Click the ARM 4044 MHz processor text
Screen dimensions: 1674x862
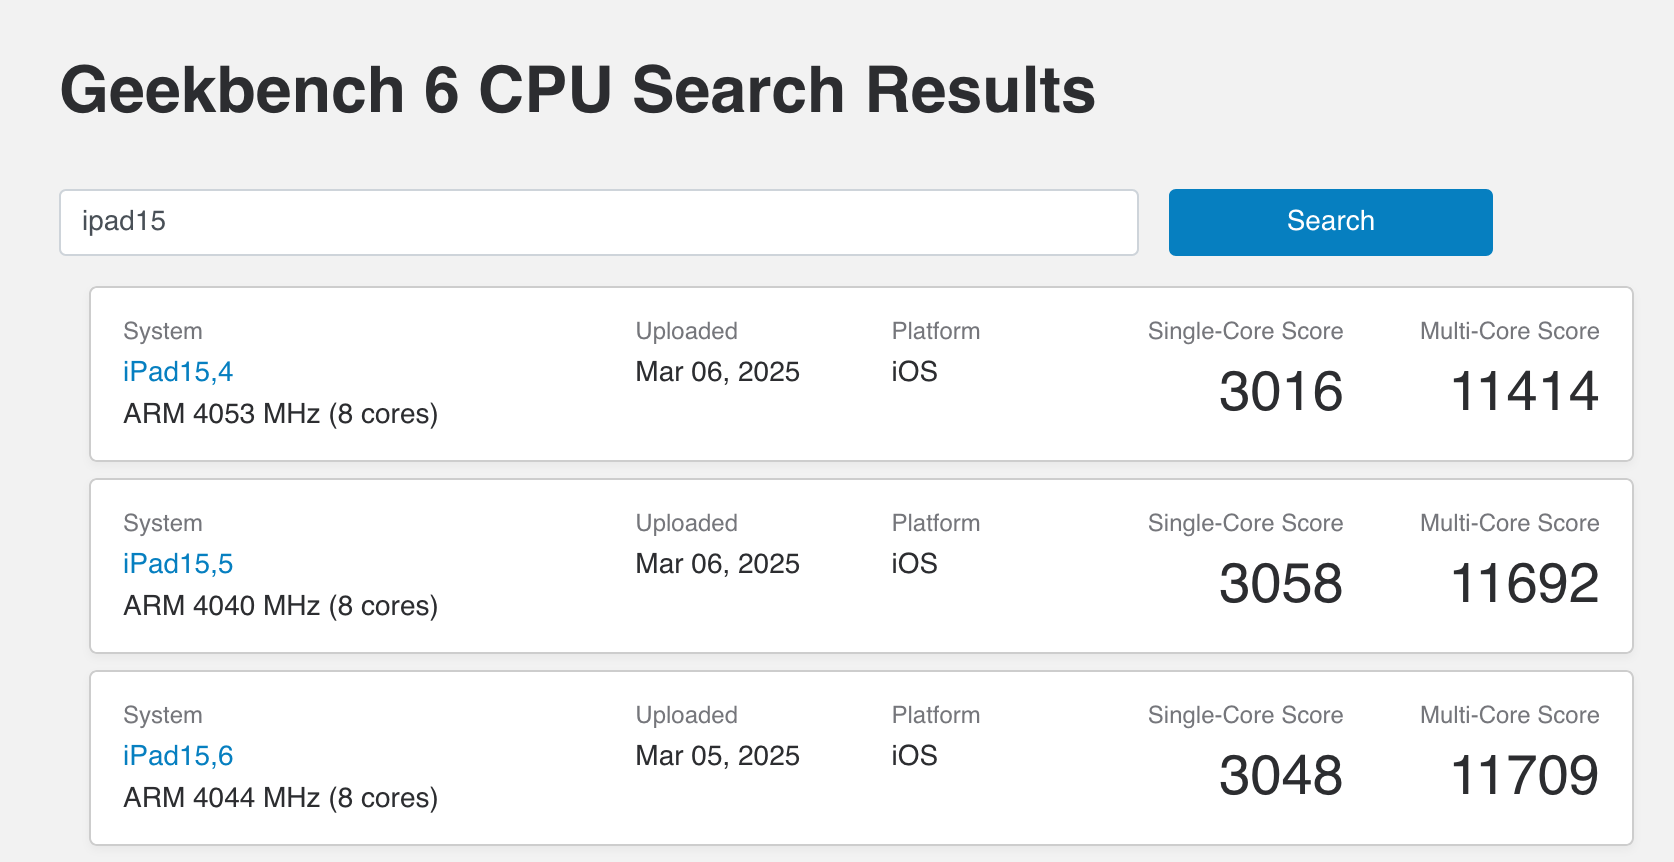(281, 798)
